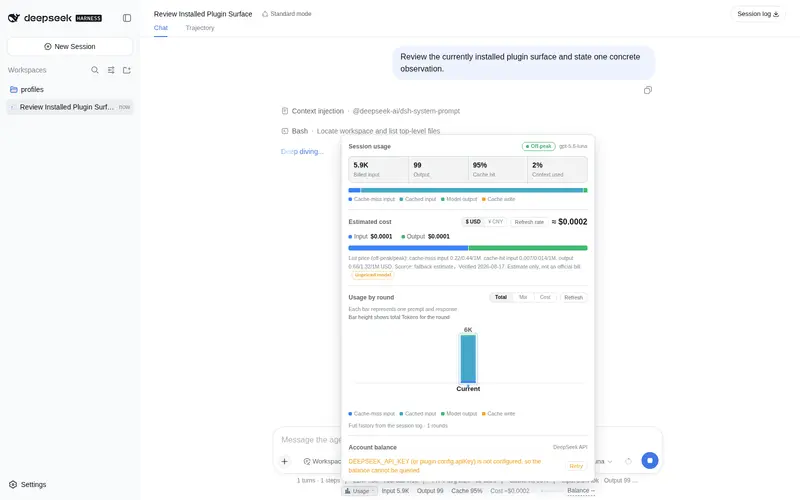
Task: Click the Billed input 5.9K stat card
Action: 379,169
